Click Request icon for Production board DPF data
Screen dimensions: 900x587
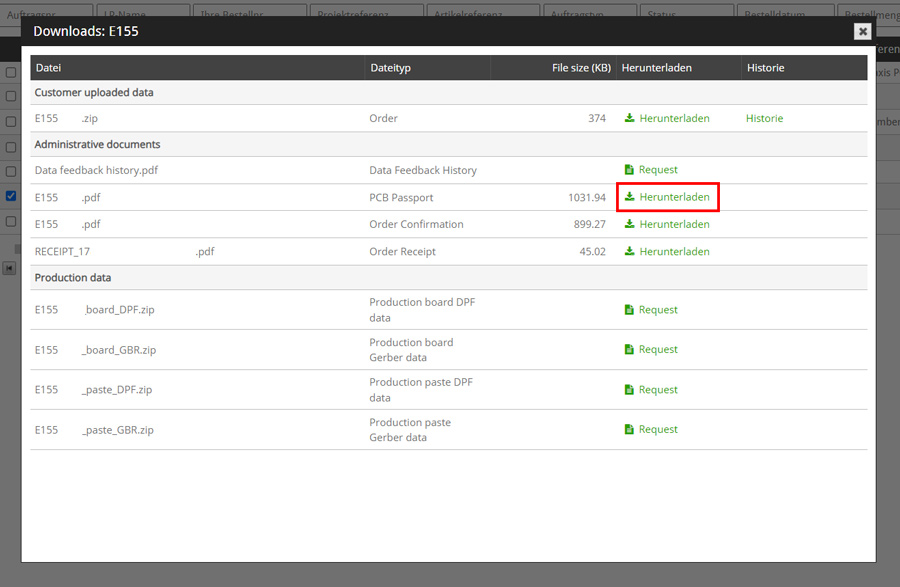pyautogui.click(x=629, y=310)
